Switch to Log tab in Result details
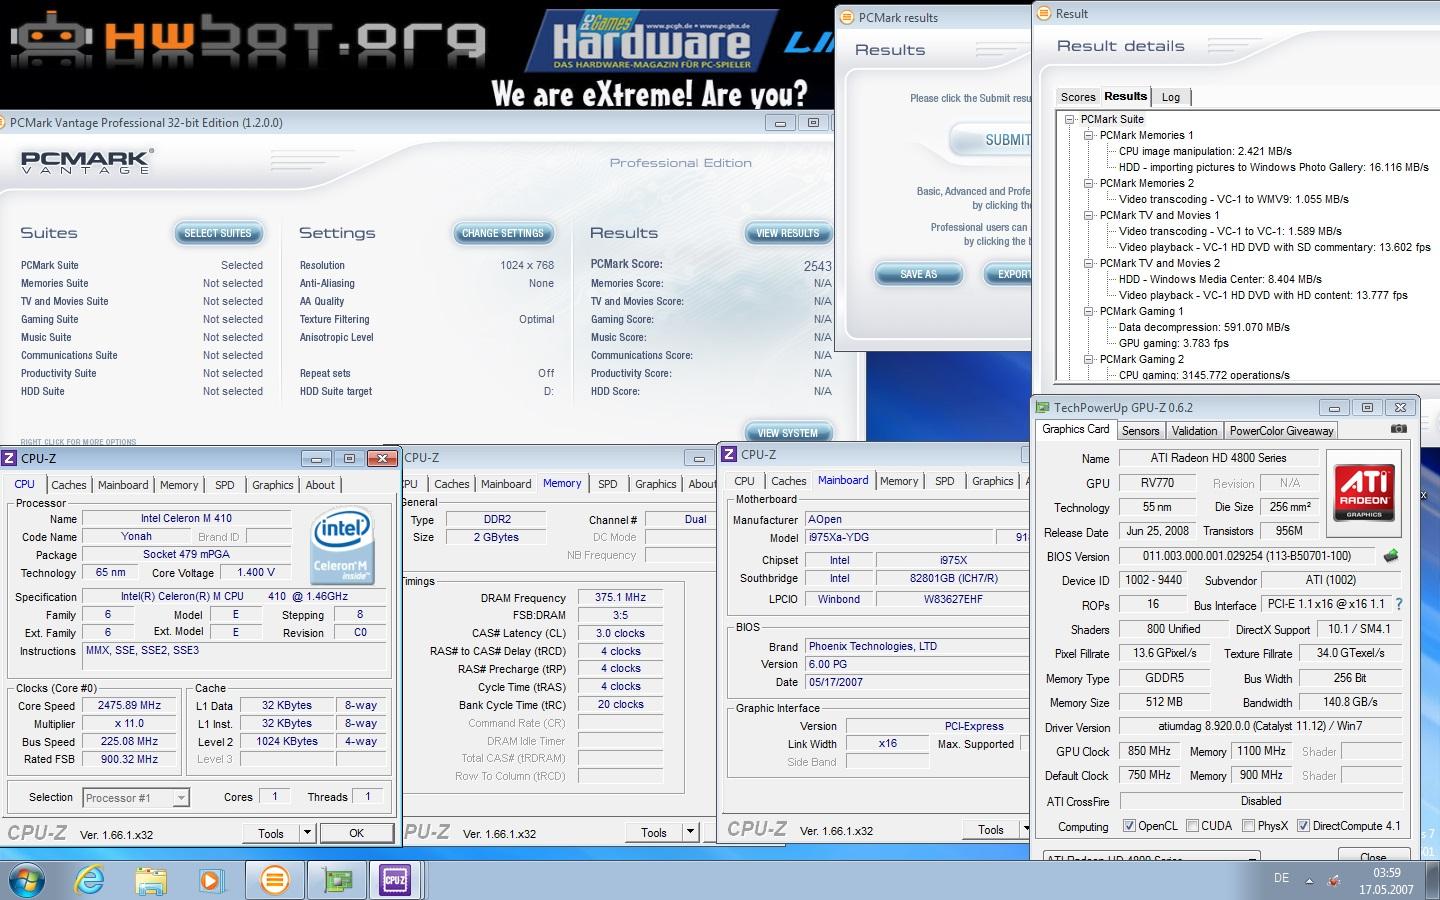 (1171, 97)
